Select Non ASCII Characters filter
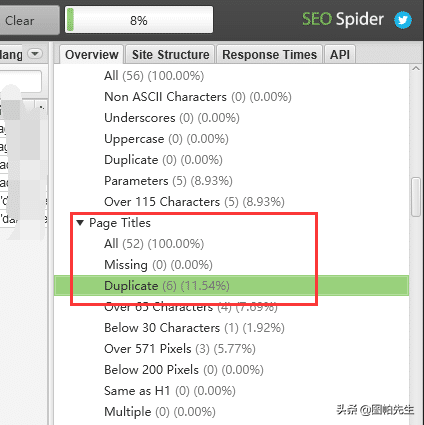The image size is (424, 425). click(x=198, y=97)
